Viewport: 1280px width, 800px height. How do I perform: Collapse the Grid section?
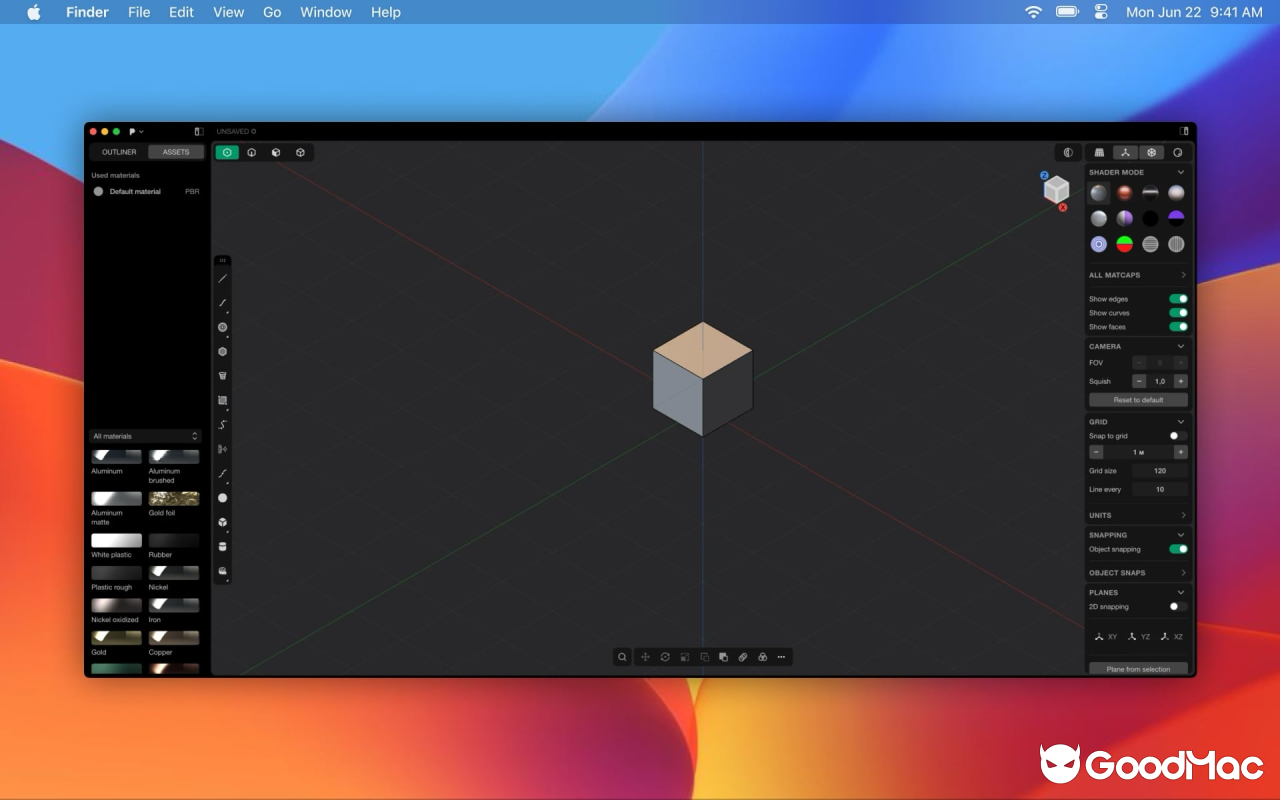[1181, 422]
